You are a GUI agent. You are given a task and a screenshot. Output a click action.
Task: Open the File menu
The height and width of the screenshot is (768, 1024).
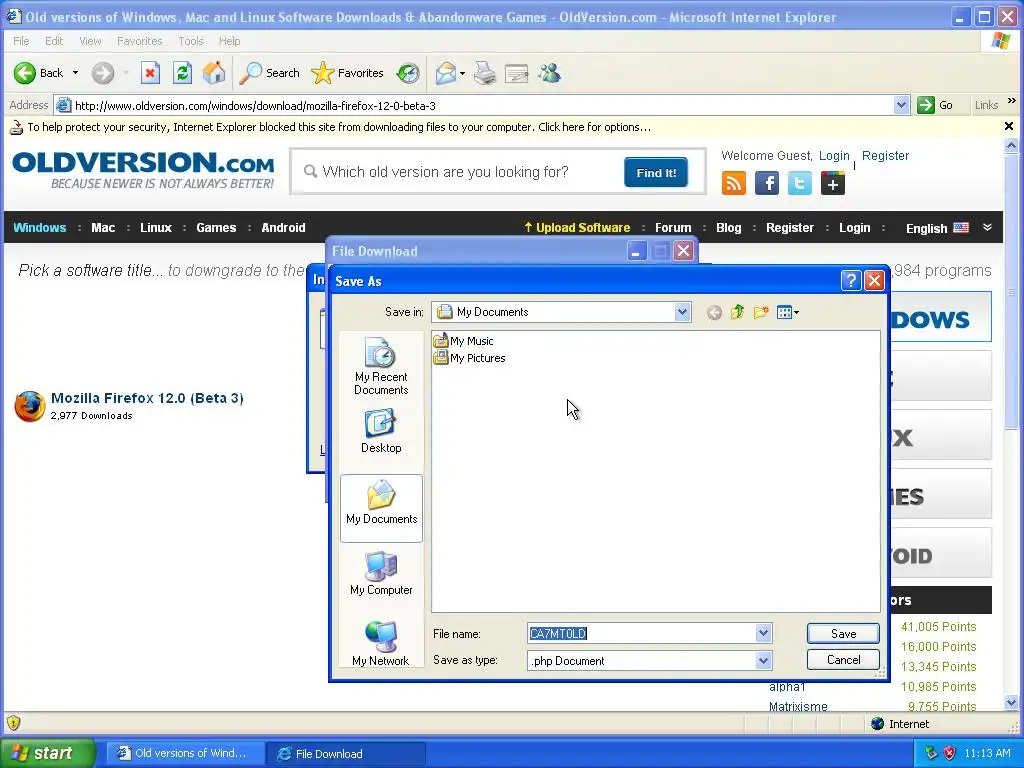[21, 41]
